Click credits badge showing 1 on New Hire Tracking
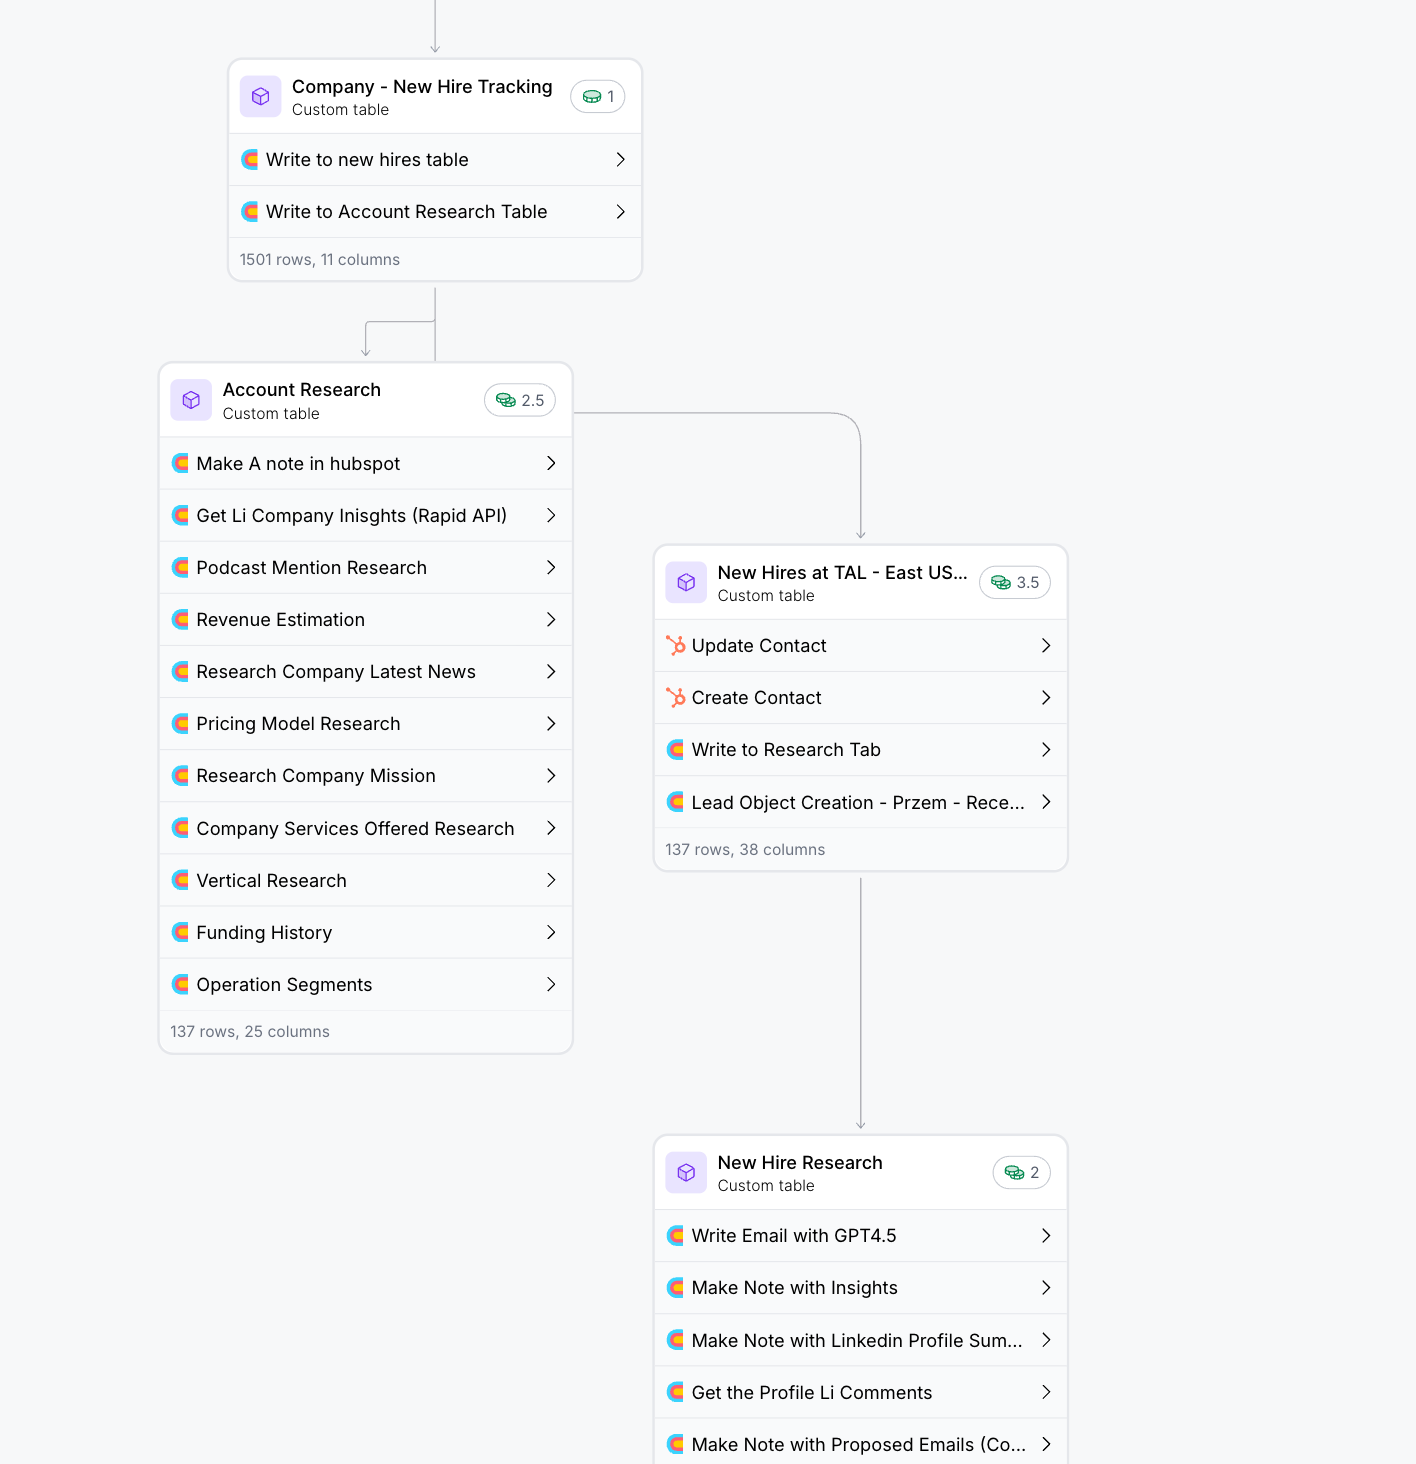The width and height of the screenshot is (1416, 1464). tap(598, 97)
